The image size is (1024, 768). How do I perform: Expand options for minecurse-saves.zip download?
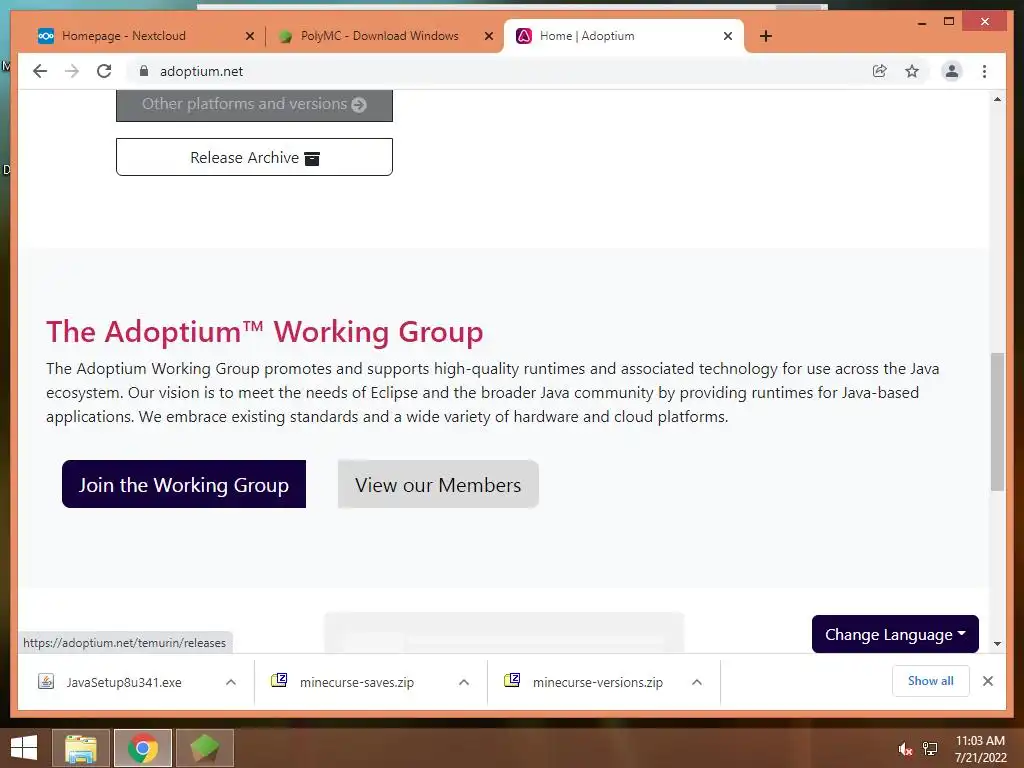(x=464, y=682)
